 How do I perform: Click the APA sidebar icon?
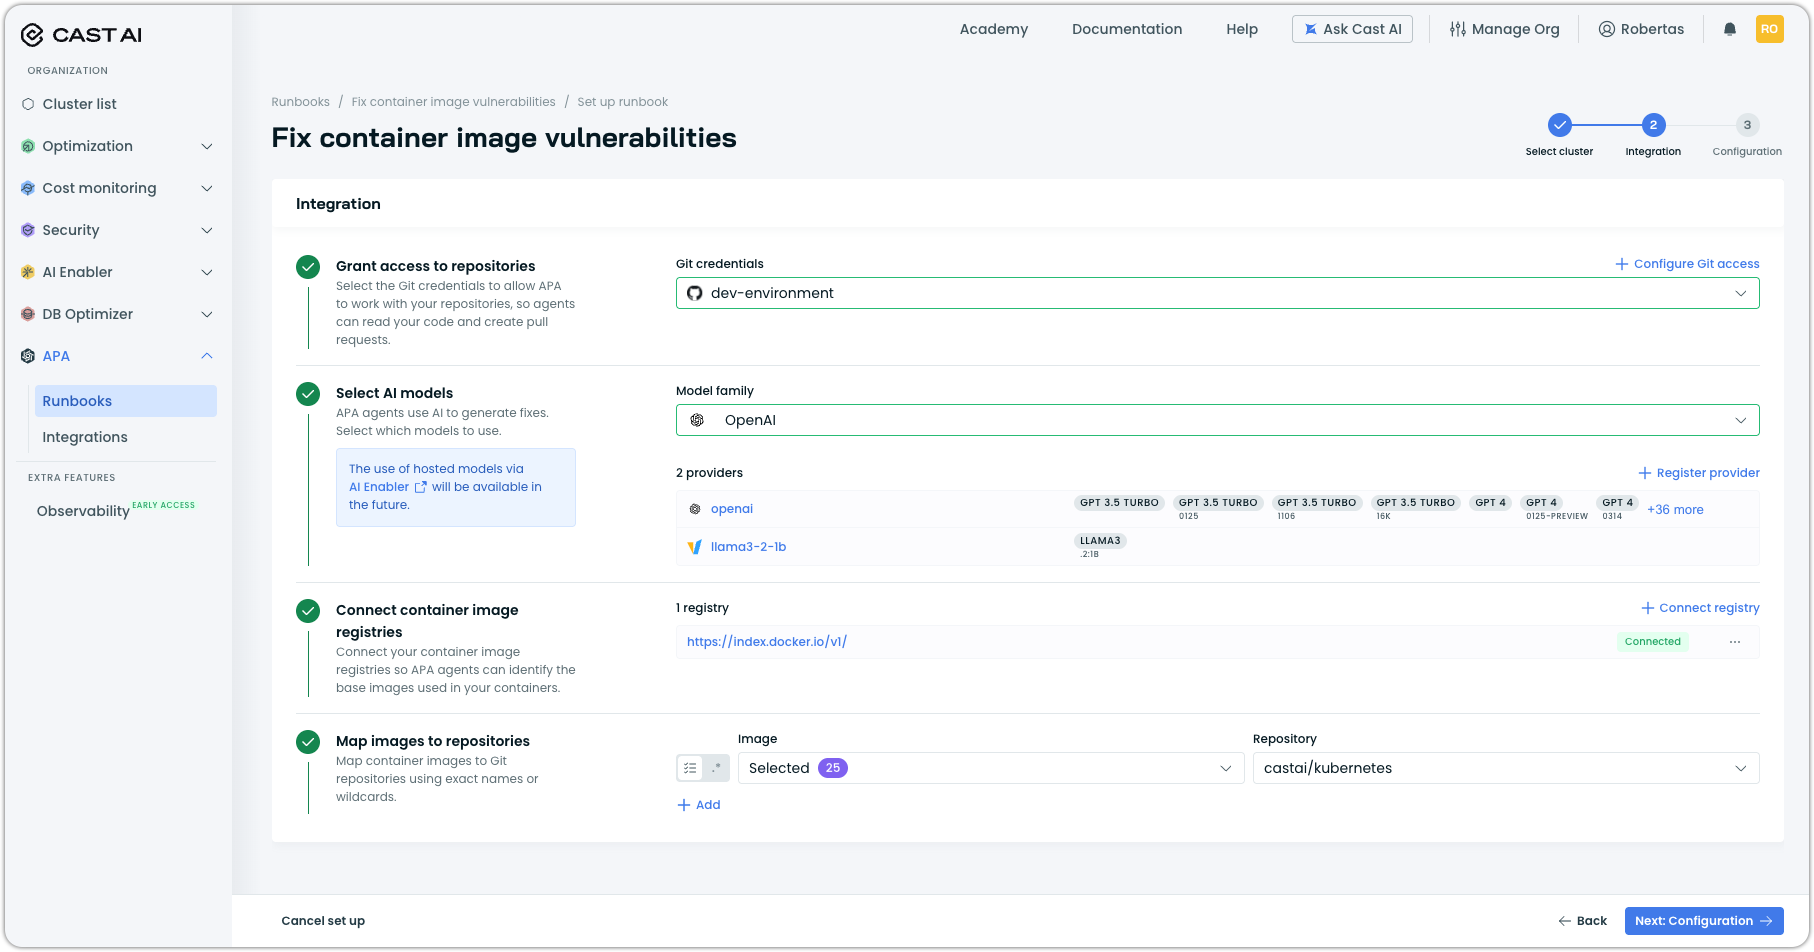[x=28, y=356]
